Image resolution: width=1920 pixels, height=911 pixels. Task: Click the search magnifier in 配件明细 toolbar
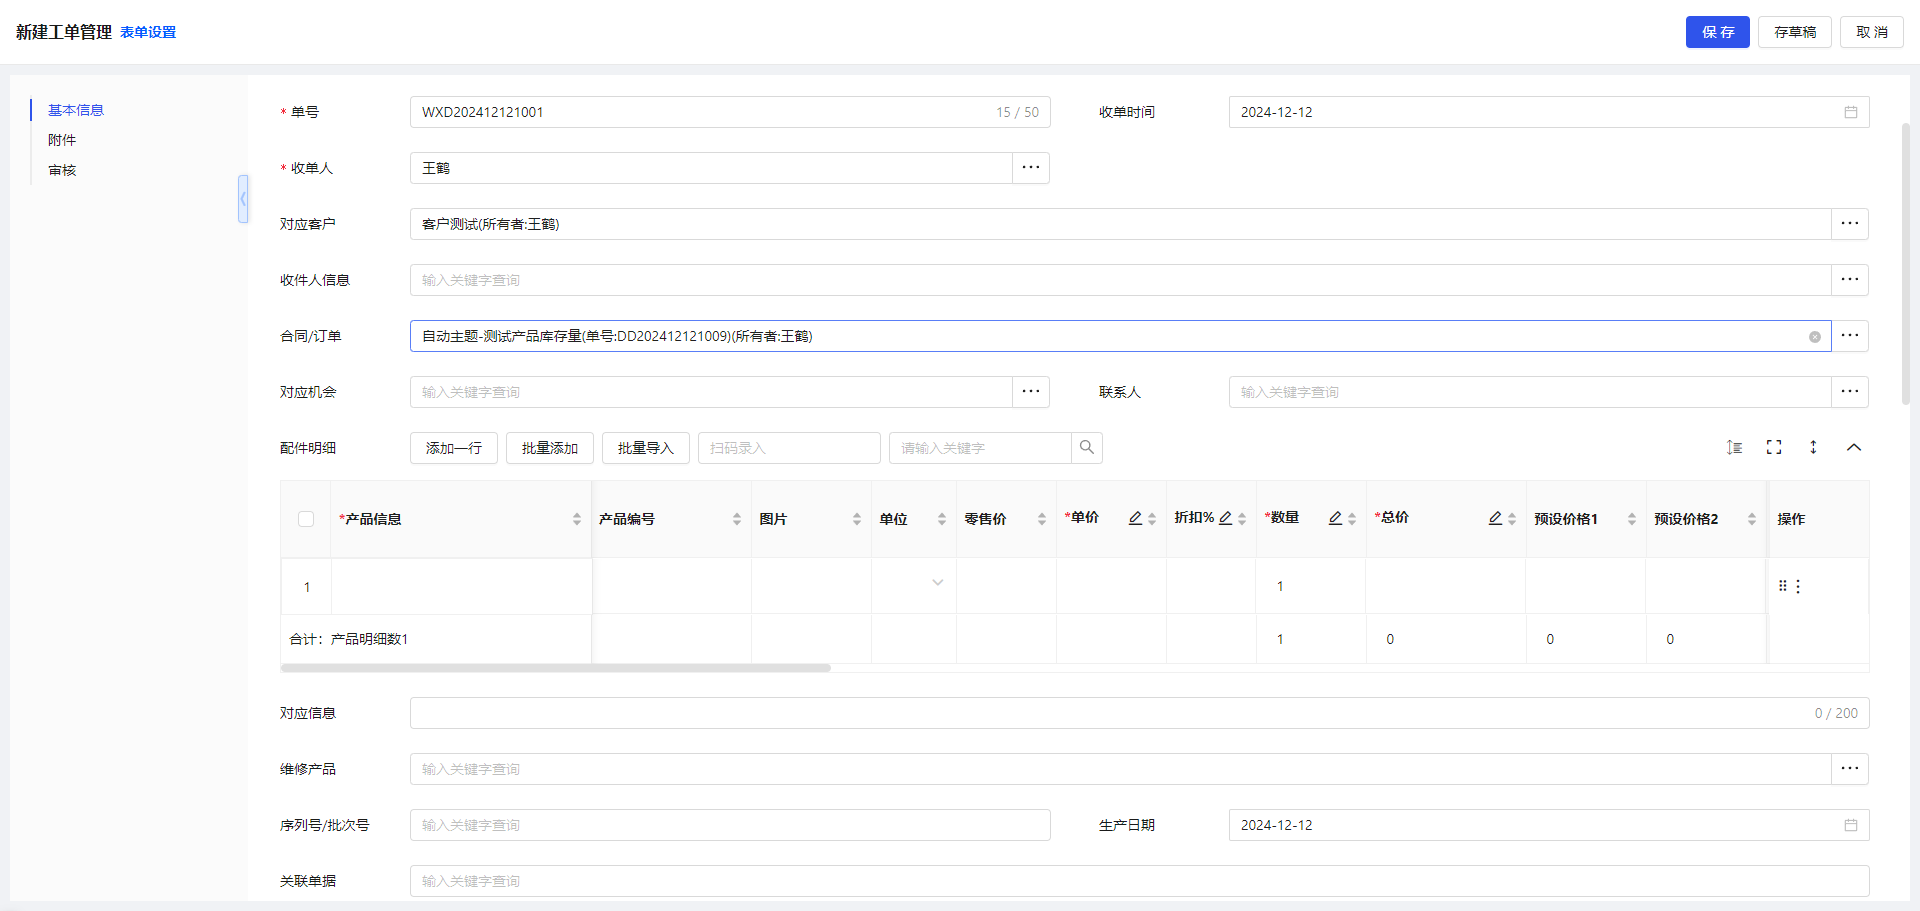tap(1086, 448)
